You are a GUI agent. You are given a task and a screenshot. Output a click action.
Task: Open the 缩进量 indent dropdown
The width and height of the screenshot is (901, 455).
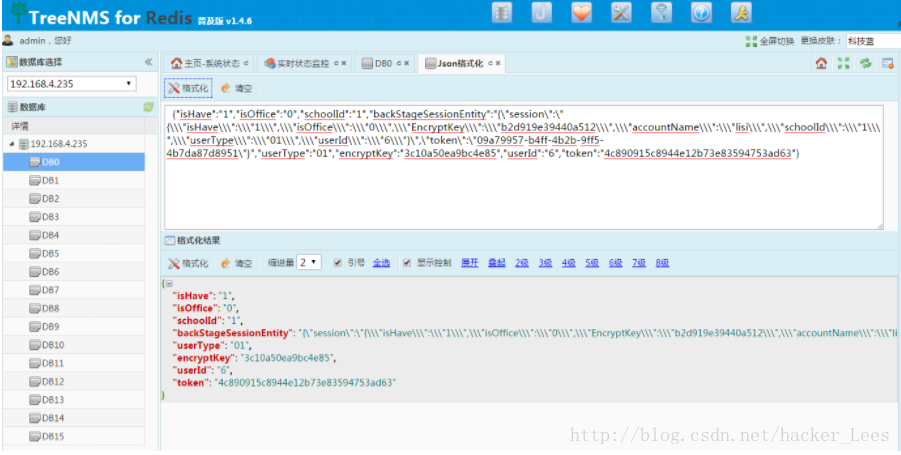click(x=309, y=263)
